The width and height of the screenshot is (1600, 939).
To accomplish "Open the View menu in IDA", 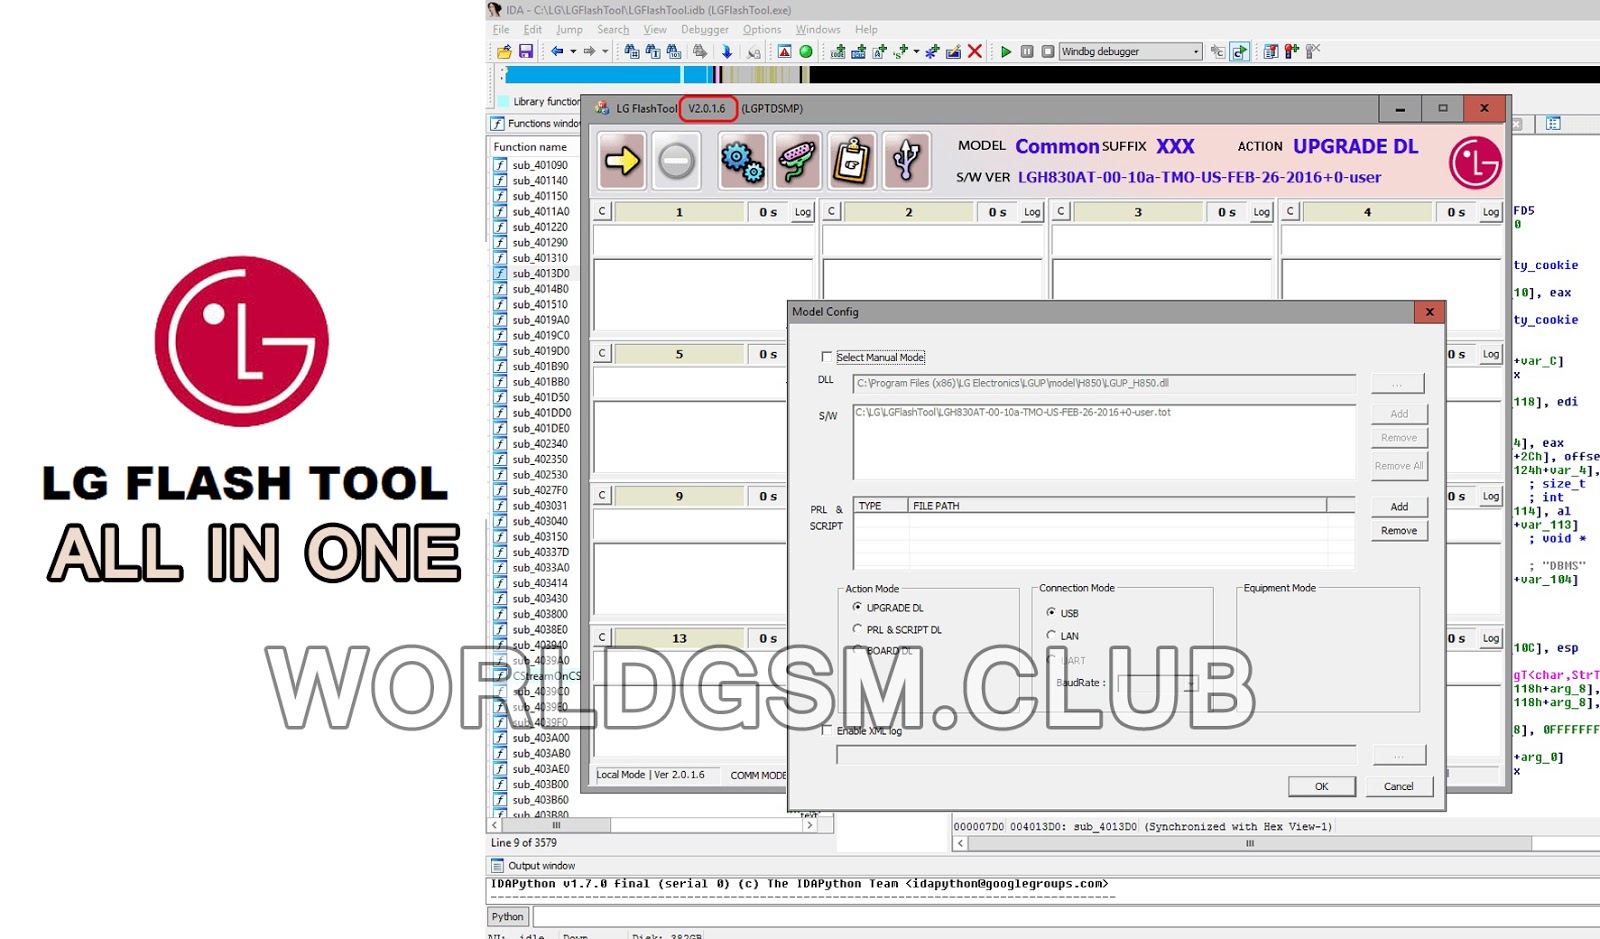I will tap(655, 30).
